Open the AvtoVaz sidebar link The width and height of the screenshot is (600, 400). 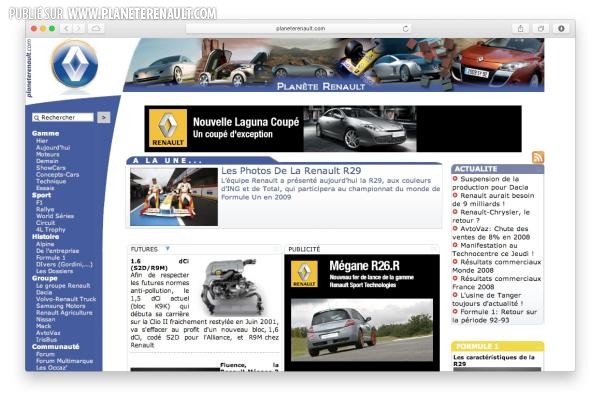click(48, 333)
